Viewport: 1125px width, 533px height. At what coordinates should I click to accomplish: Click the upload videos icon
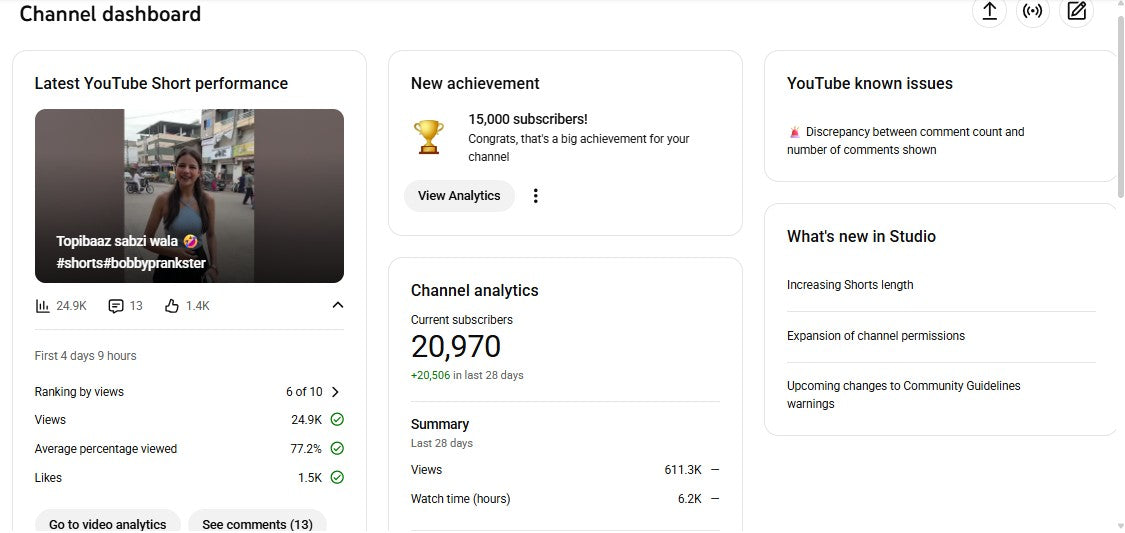(x=989, y=12)
